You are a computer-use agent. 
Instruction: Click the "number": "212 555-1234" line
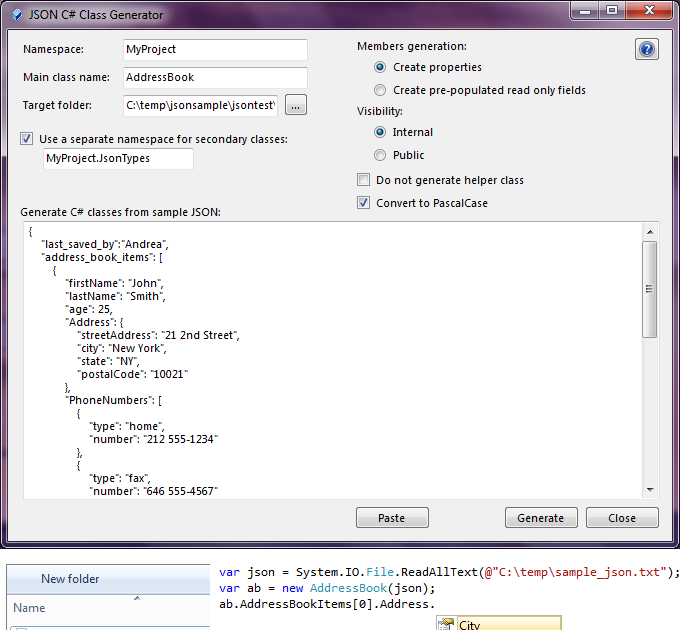pos(154,440)
